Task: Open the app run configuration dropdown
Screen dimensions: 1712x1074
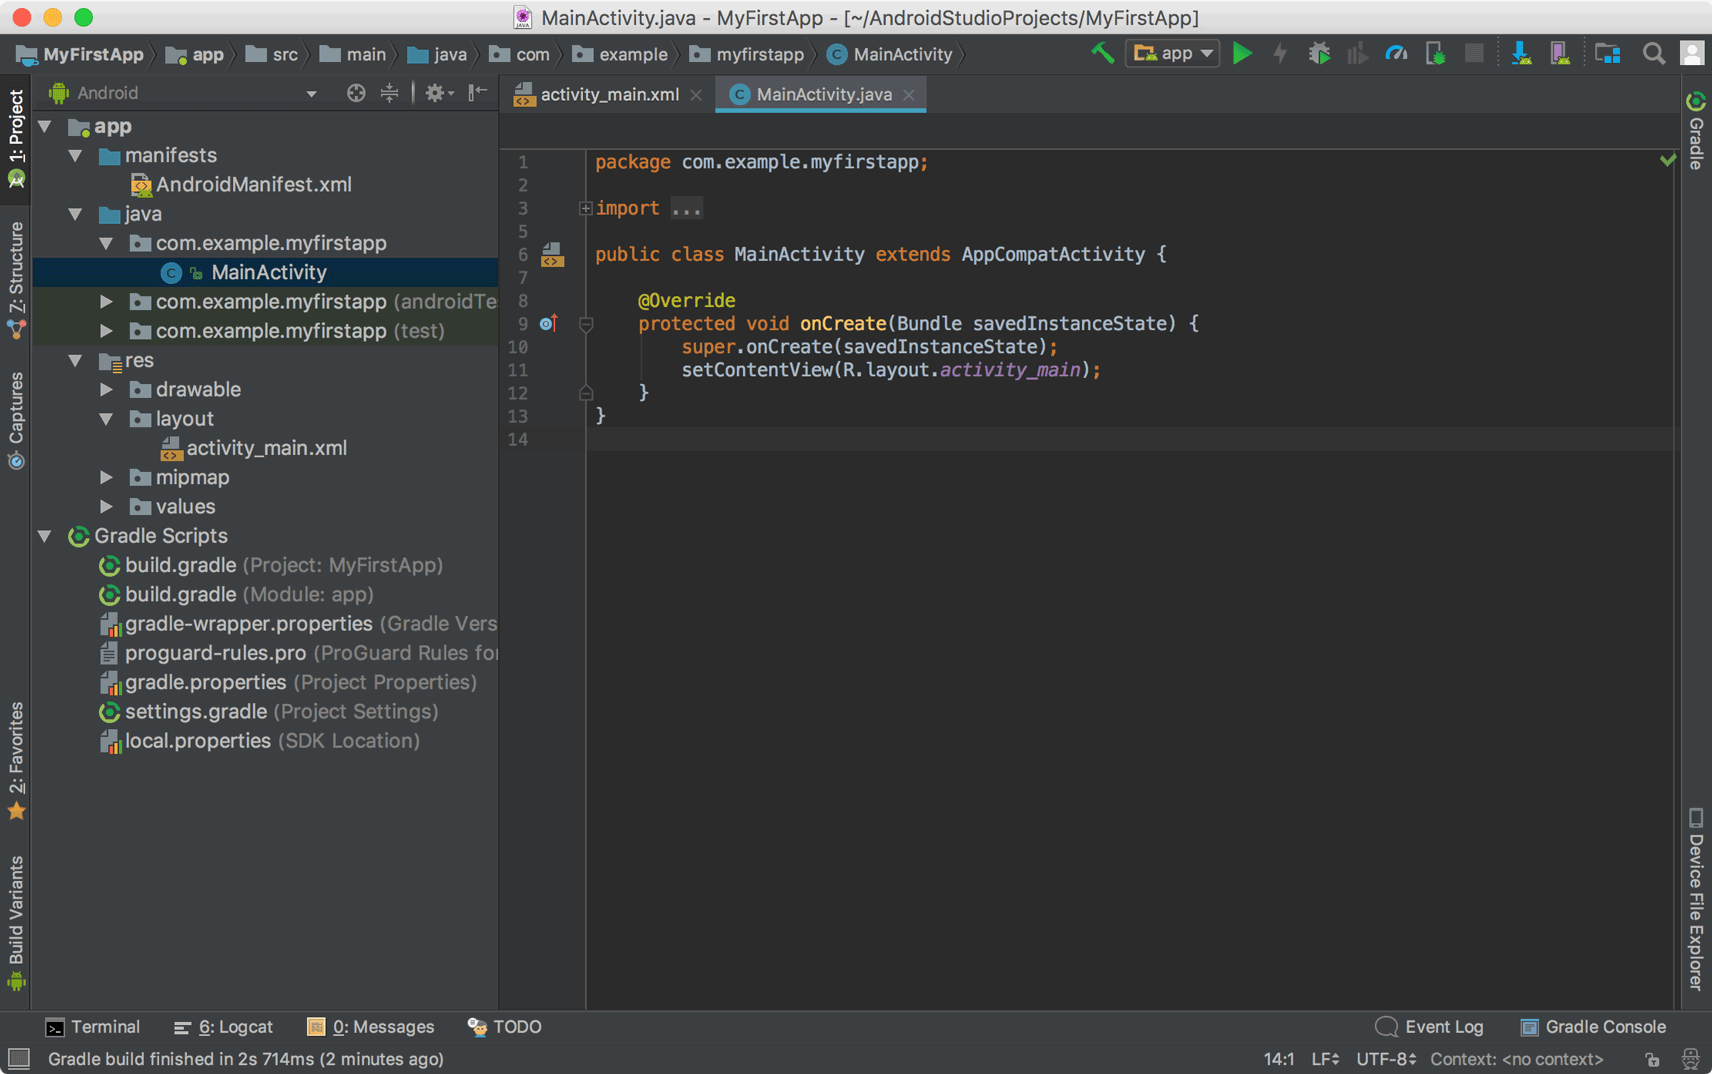Action: pos(1173,54)
